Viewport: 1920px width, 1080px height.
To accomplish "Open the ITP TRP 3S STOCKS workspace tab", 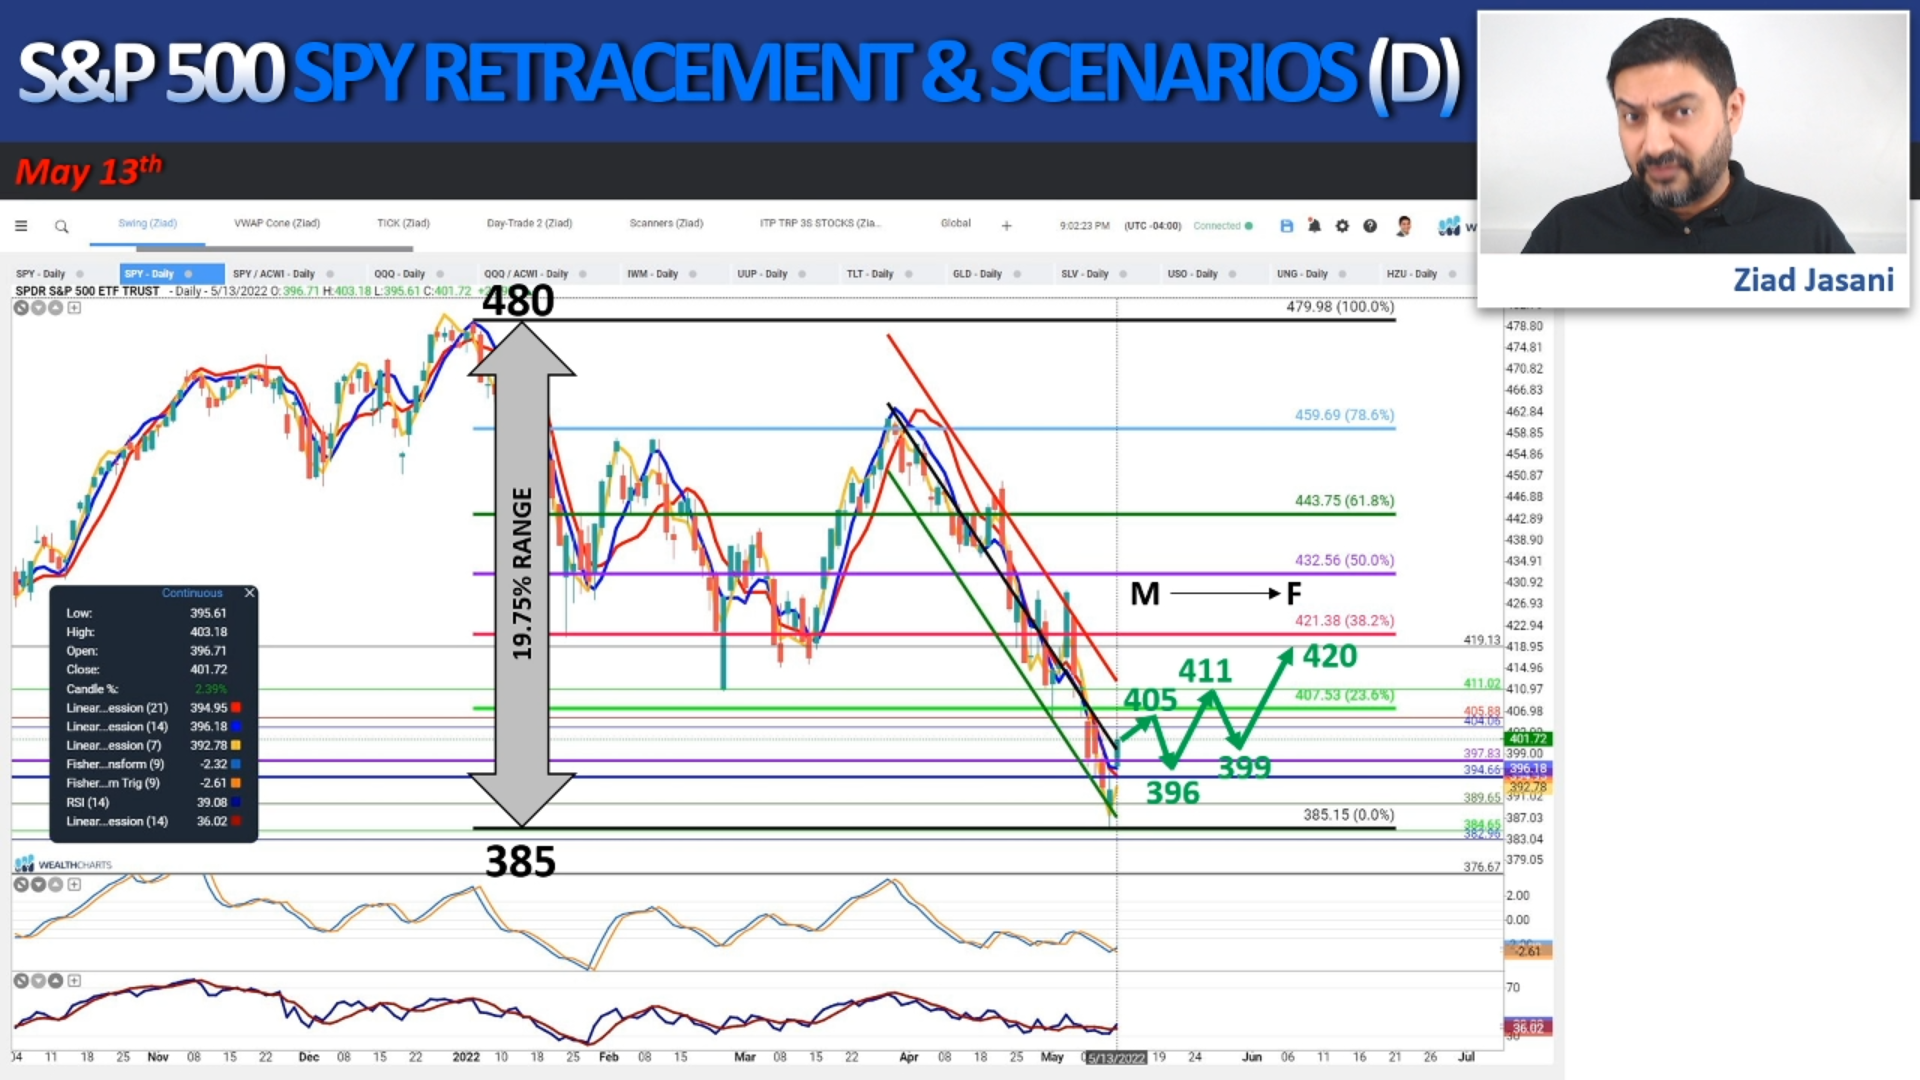I will coord(820,223).
